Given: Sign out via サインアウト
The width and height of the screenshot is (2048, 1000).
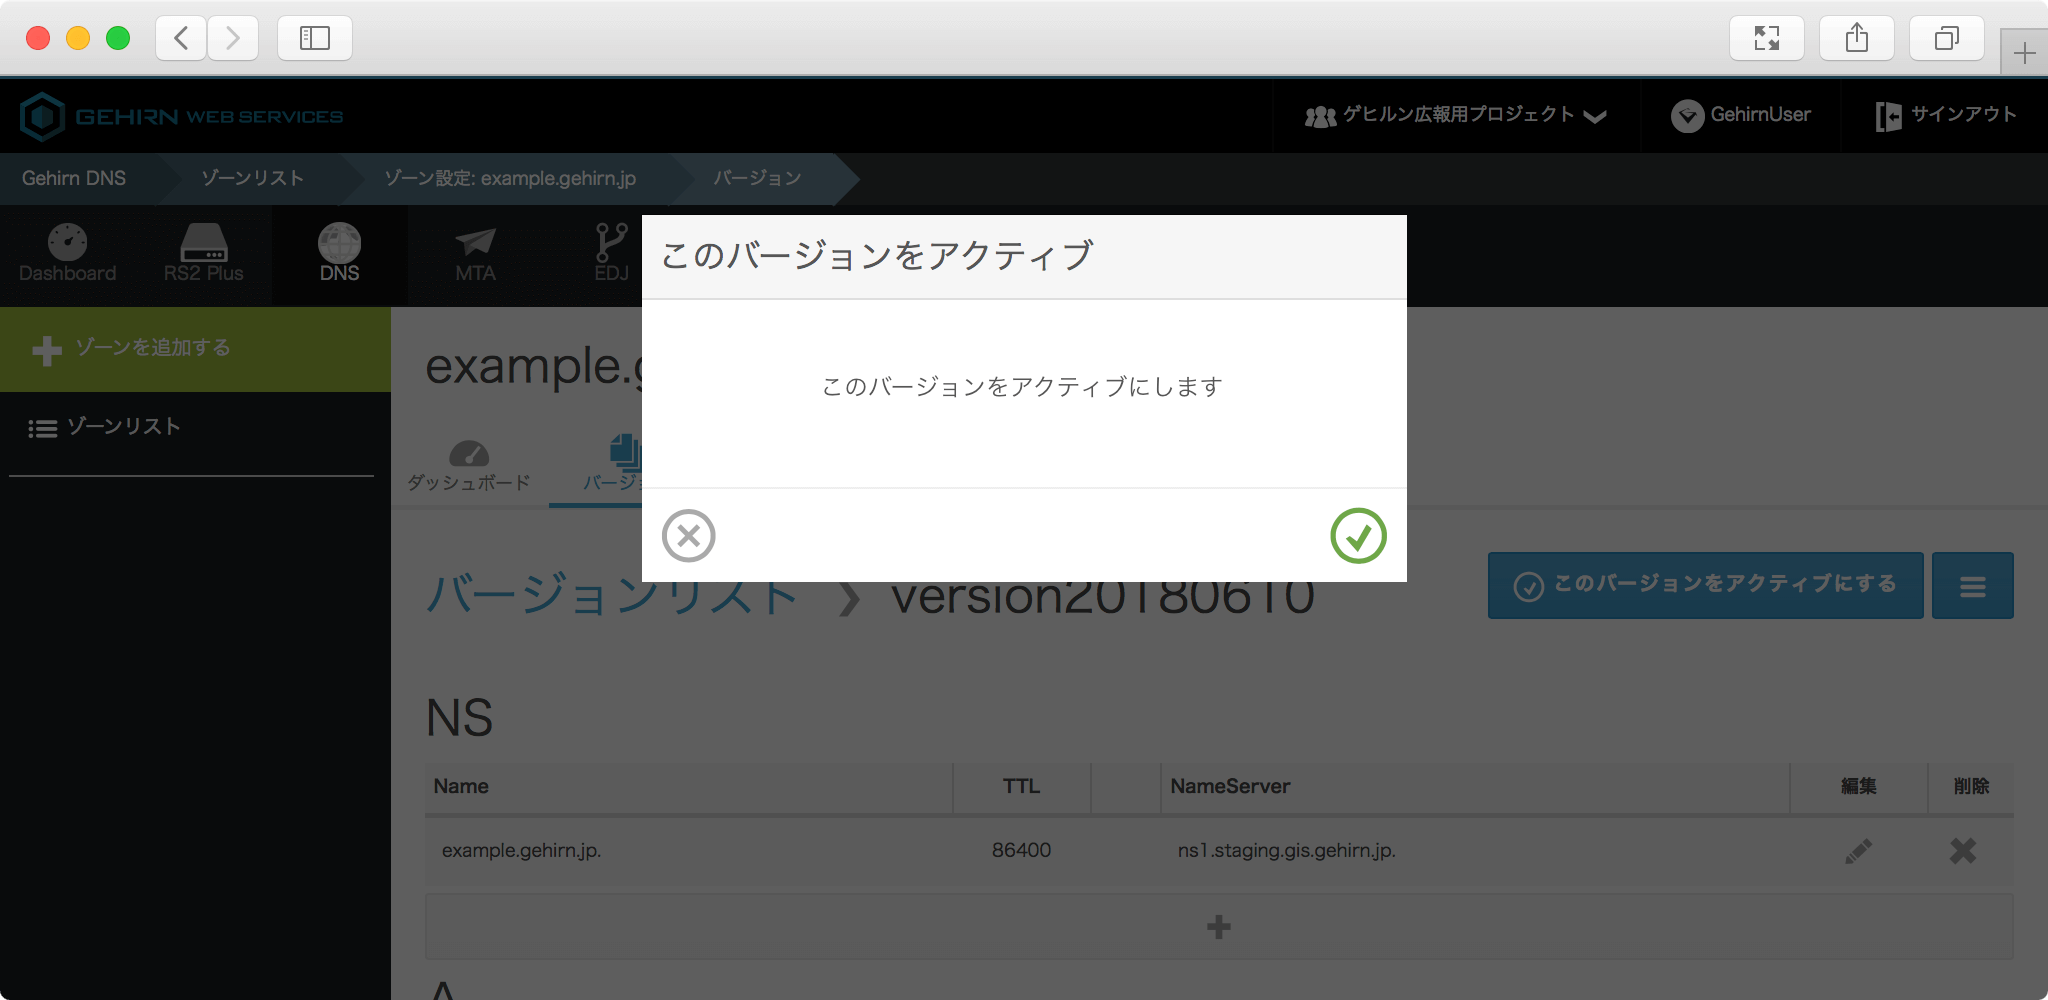Looking at the screenshot, I should (1946, 116).
